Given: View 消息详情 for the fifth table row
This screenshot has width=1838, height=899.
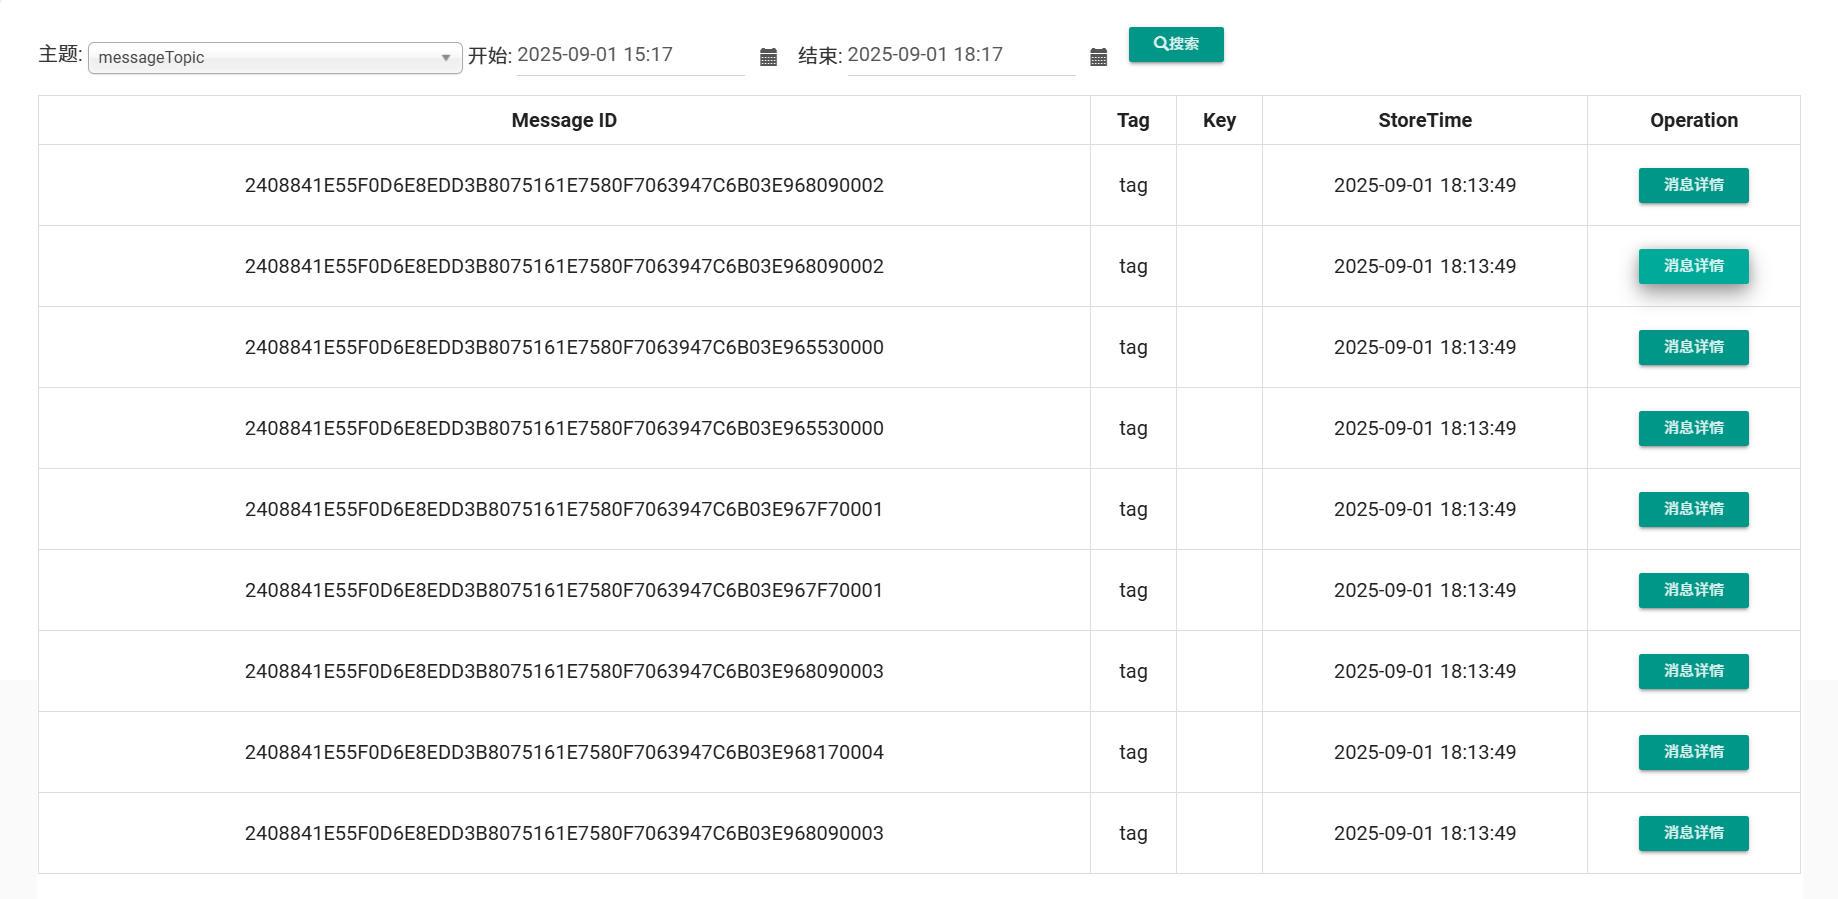Looking at the screenshot, I should coord(1693,510).
